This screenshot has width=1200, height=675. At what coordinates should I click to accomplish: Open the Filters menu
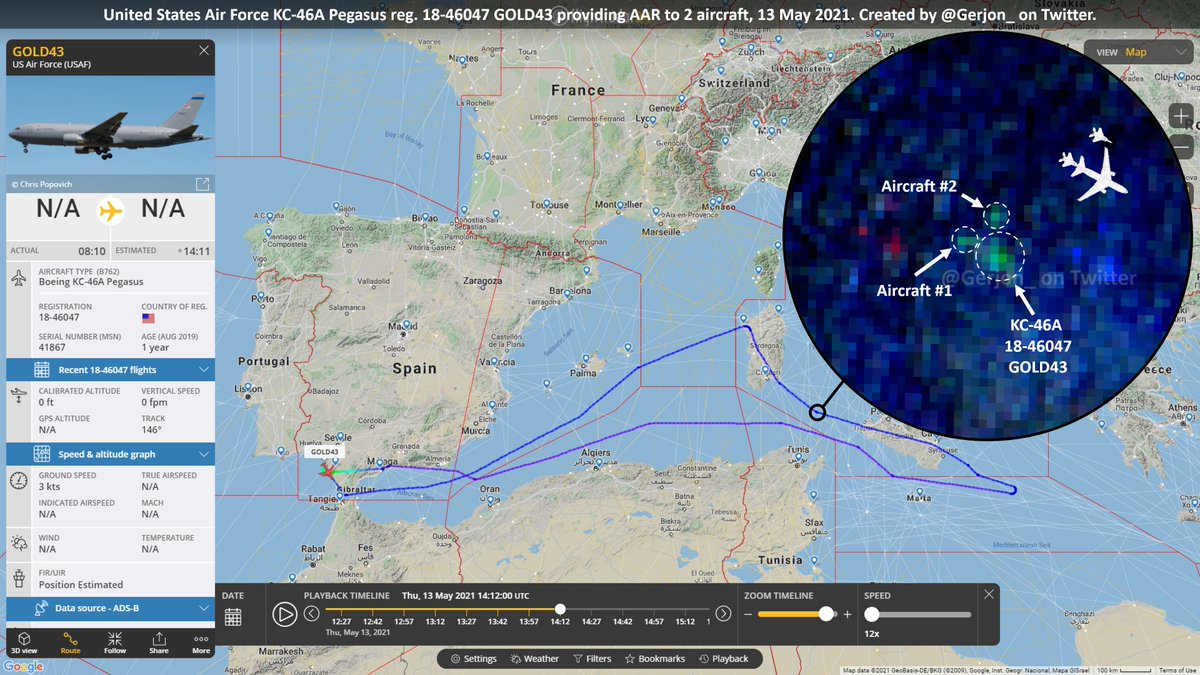pyautogui.click(x=592, y=659)
